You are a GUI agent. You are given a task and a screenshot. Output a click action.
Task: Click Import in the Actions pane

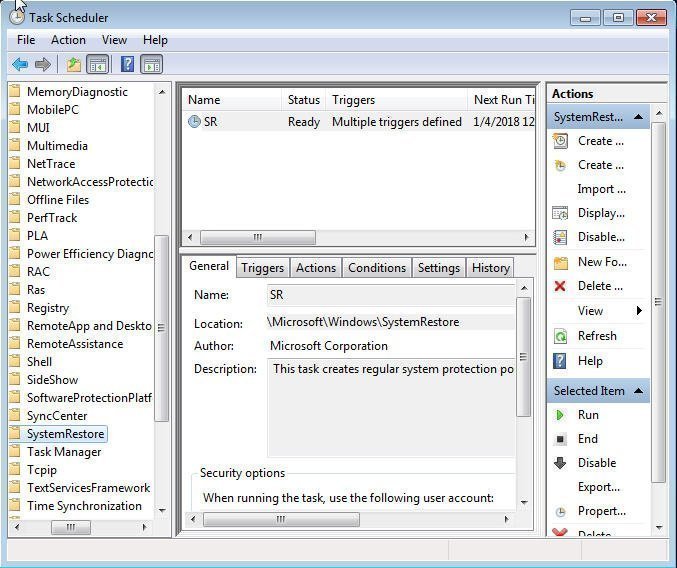(x=601, y=189)
